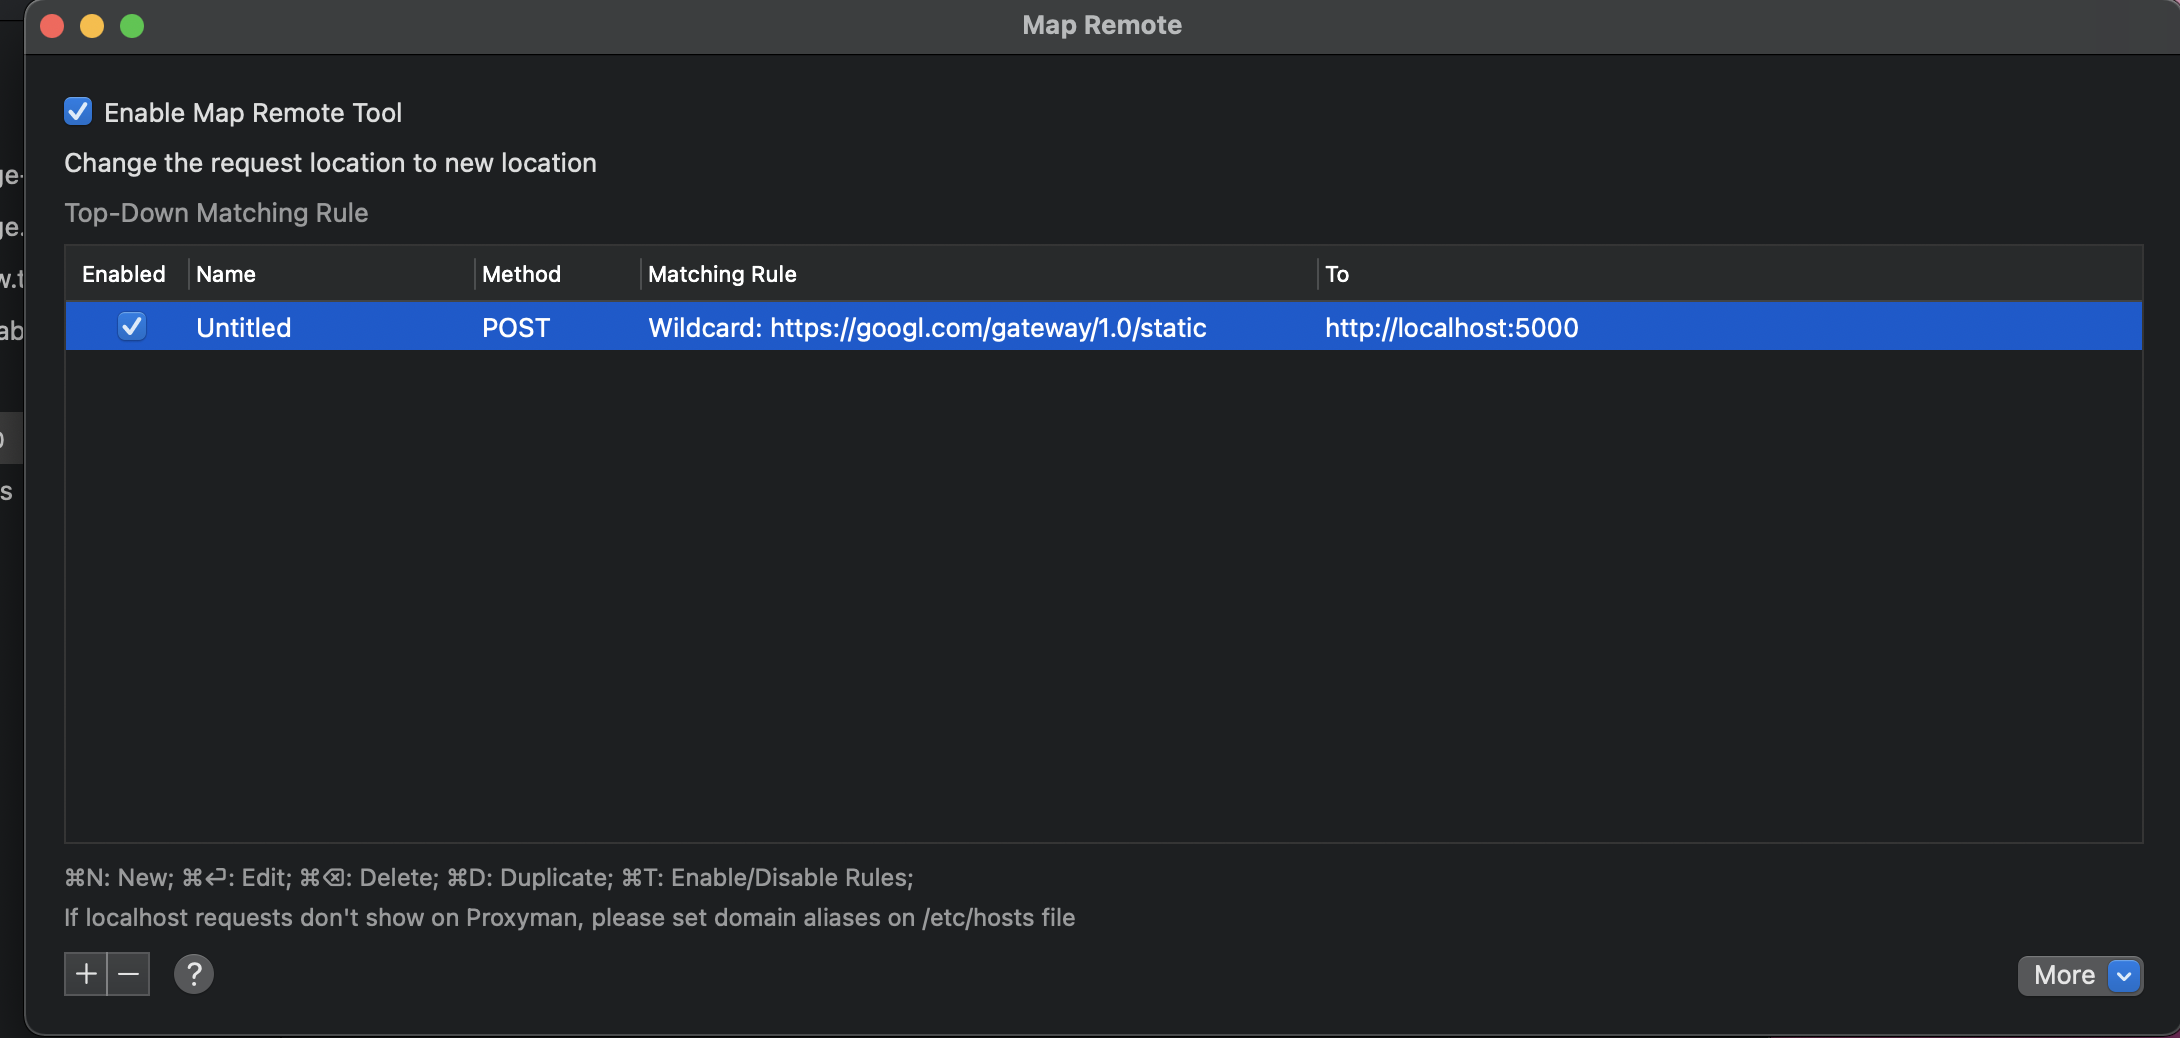Click the green zoom traffic light icon
The height and width of the screenshot is (1038, 2180).
pyautogui.click(x=131, y=26)
